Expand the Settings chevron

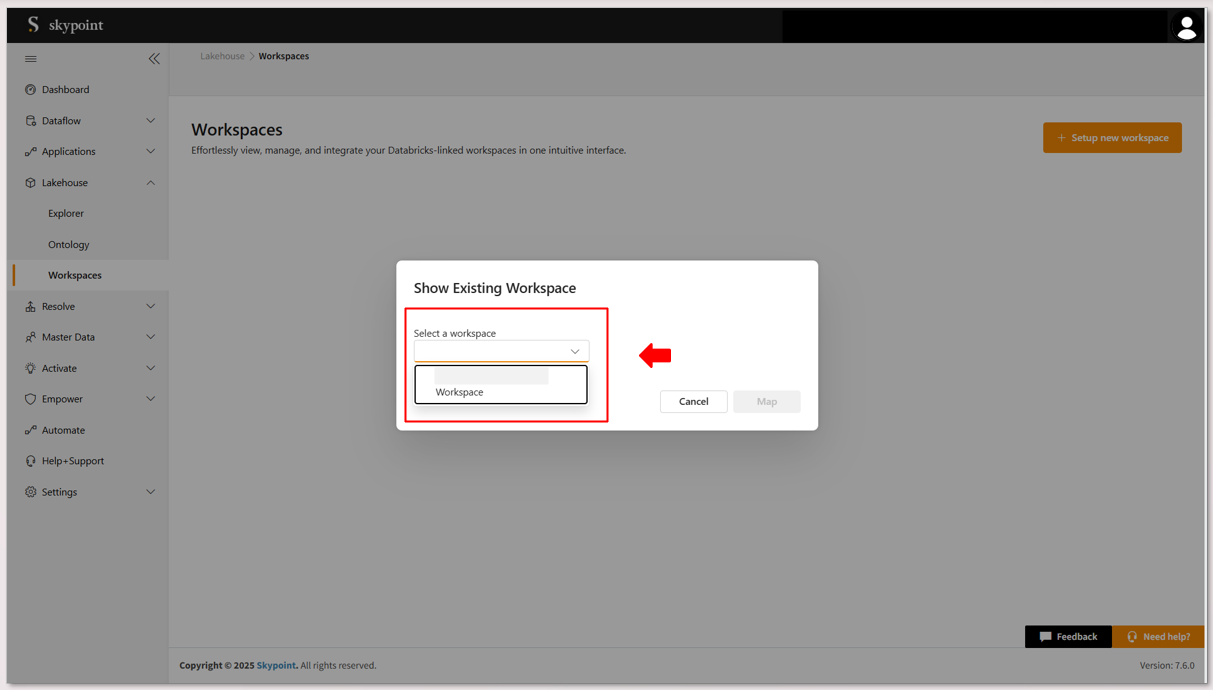pyautogui.click(x=150, y=492)
